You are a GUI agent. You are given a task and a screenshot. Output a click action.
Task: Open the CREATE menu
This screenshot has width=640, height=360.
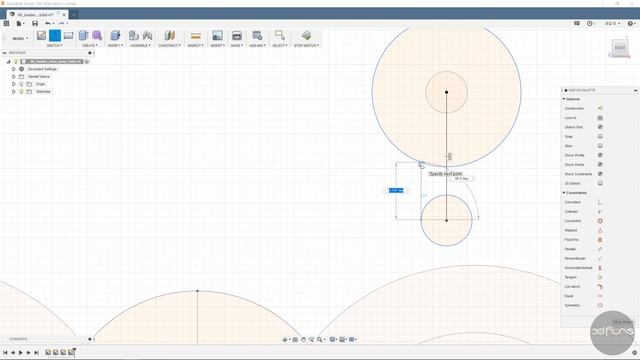(89, 46)
